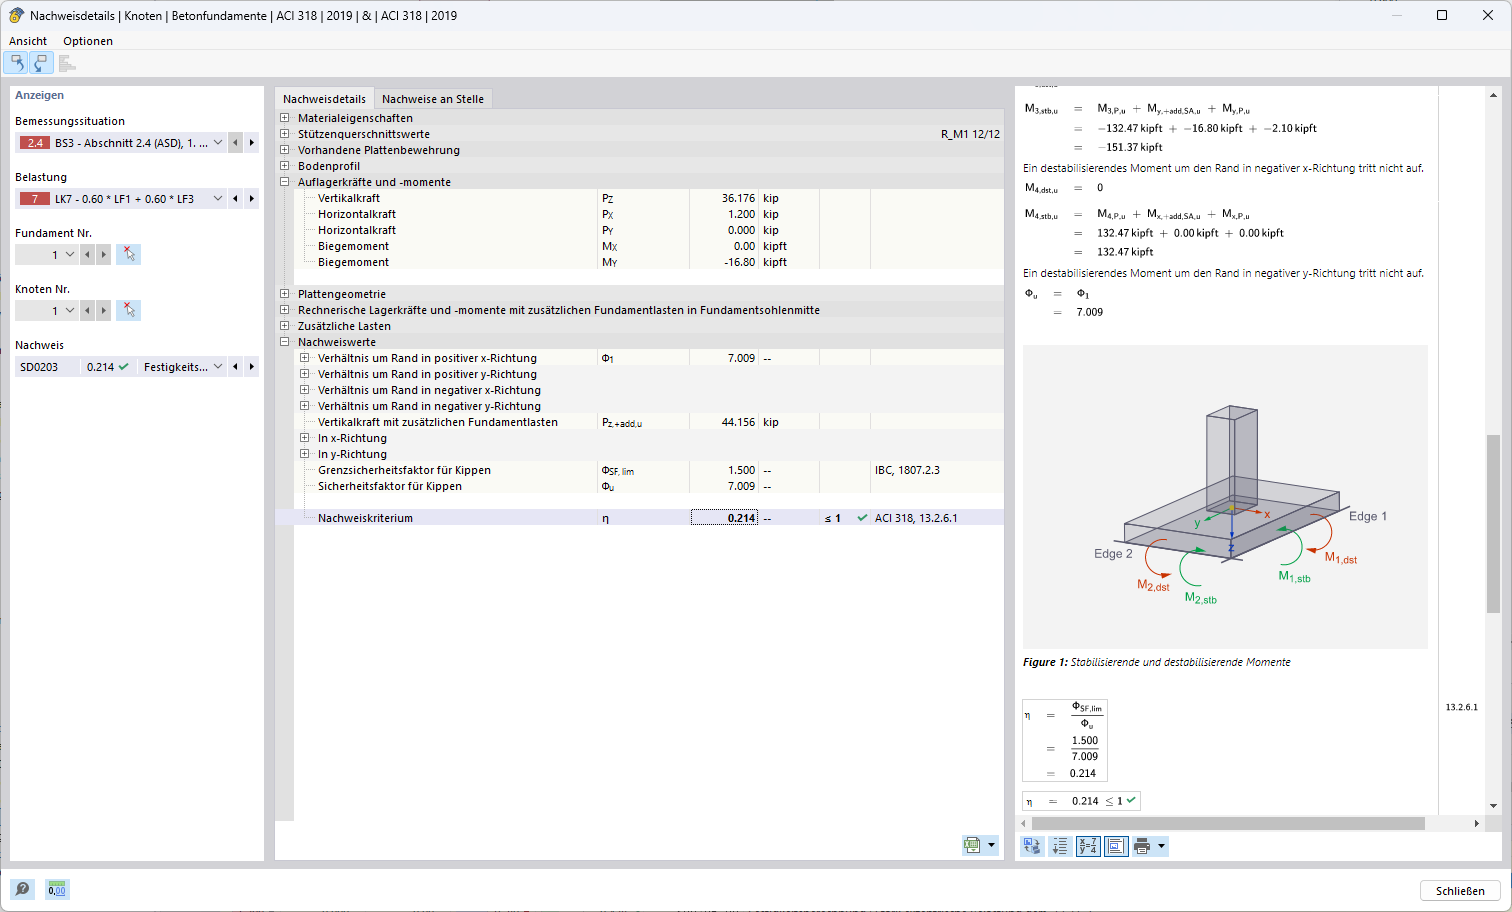Screen dimensions: 1512x912
Task: Expand the Plattengeometrie tree node
Action: coord(284,294)
